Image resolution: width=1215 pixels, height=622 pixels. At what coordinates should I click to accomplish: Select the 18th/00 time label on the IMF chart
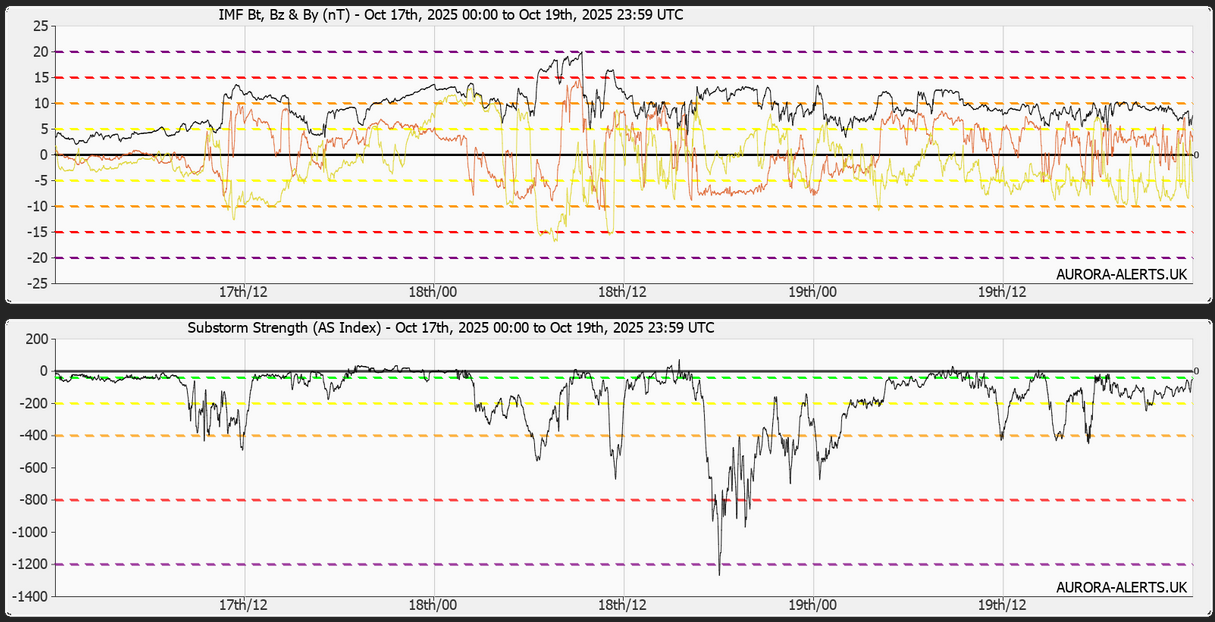(x=433, y=292)
